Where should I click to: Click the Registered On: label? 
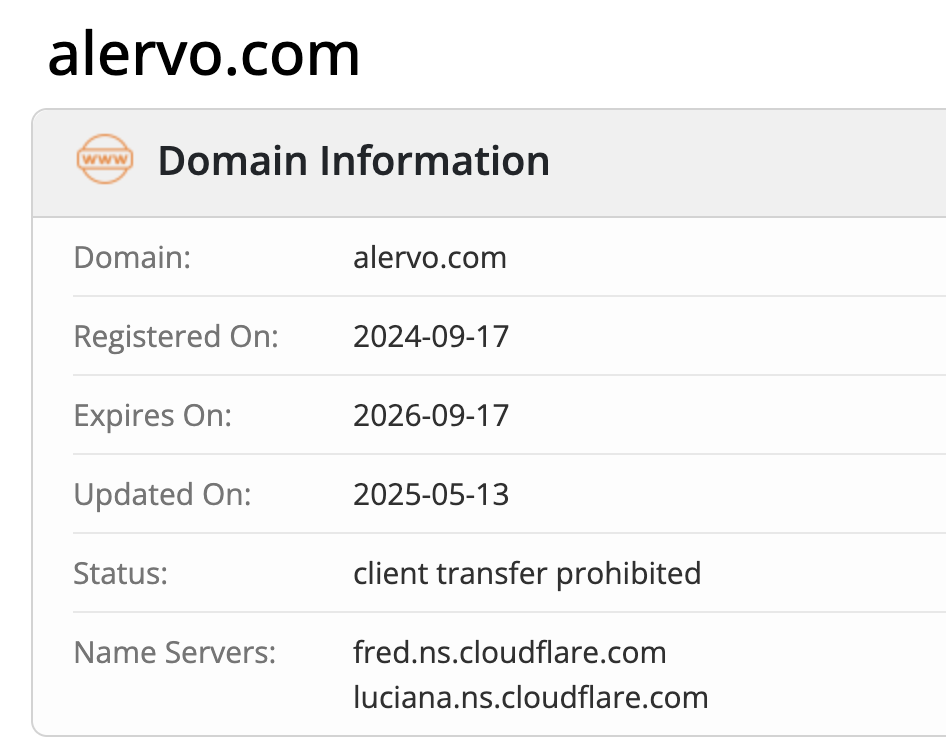(x=176, y=337)
